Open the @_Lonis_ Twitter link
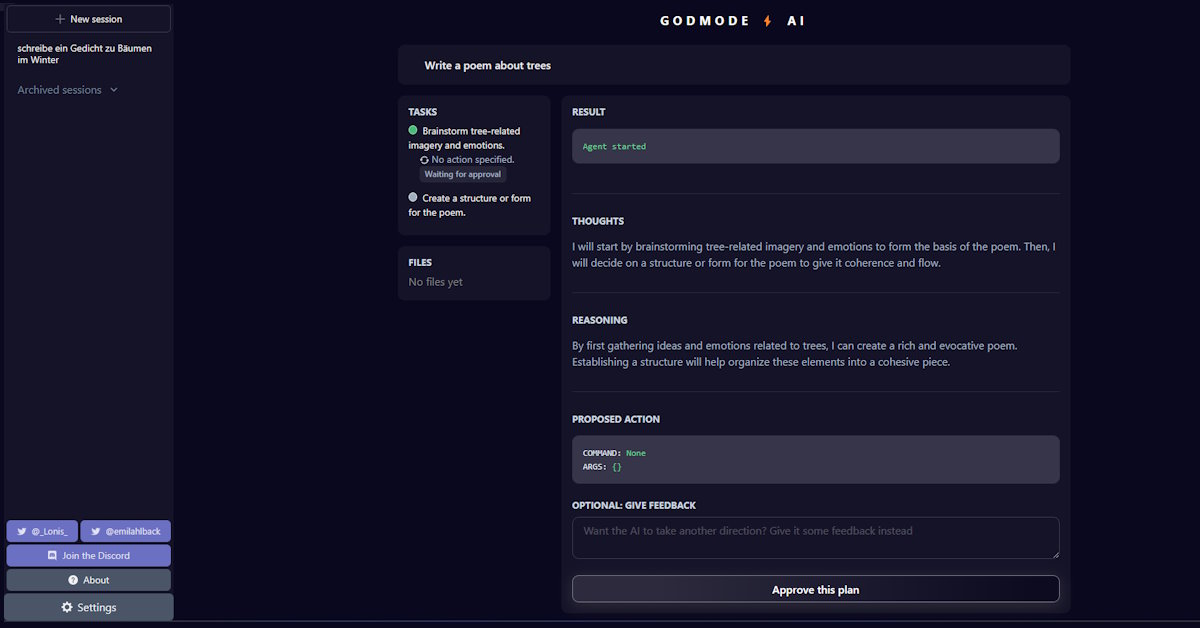 point(42,531)
